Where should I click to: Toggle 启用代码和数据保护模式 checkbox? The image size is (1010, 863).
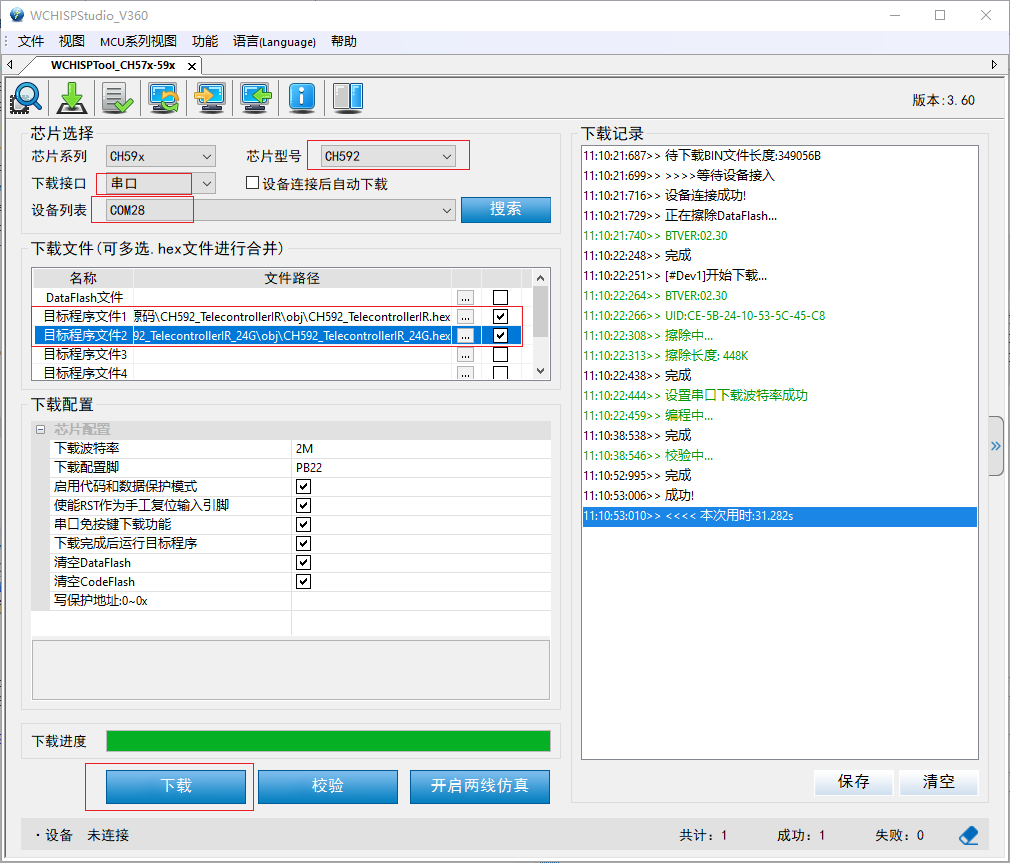tap(303, 486)
